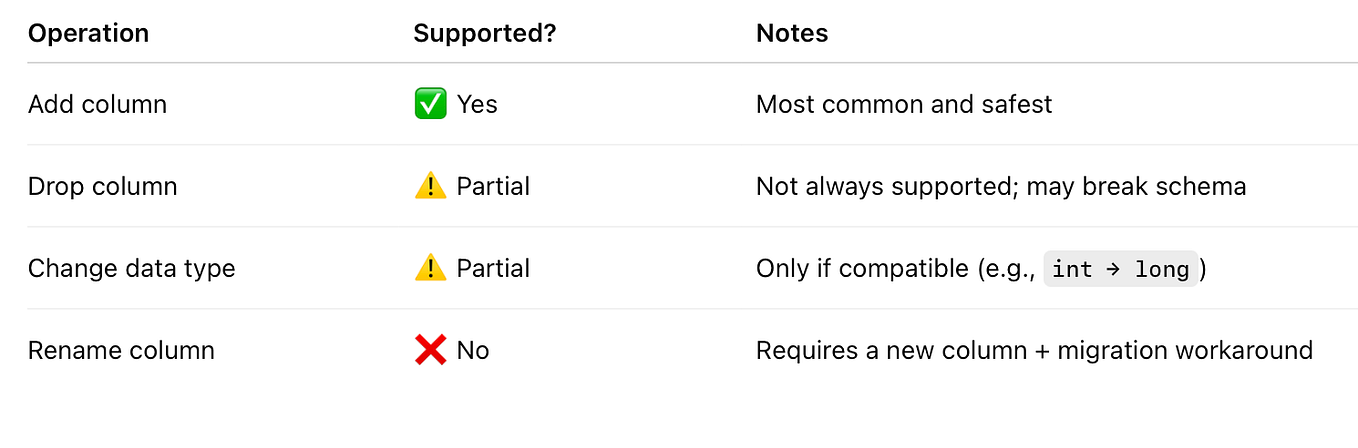Click the Operation column header
Screen dimensions: 1358x448
click(x=88, y=33)
